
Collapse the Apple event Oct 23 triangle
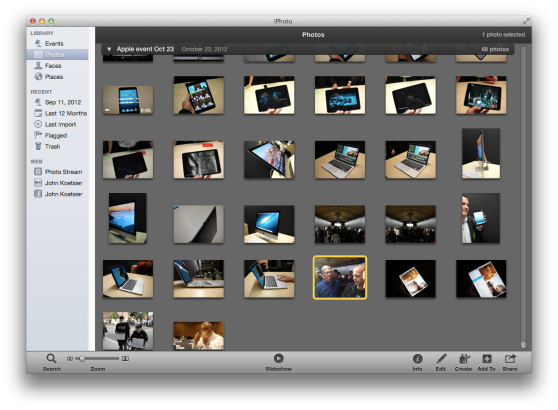109,49
